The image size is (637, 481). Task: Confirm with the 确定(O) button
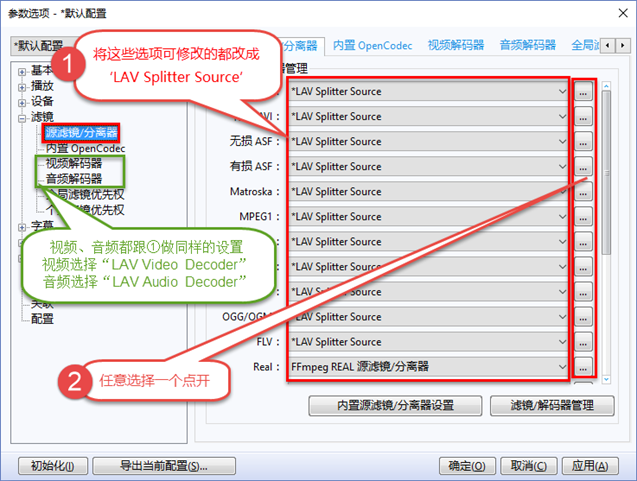click(467, 466)
